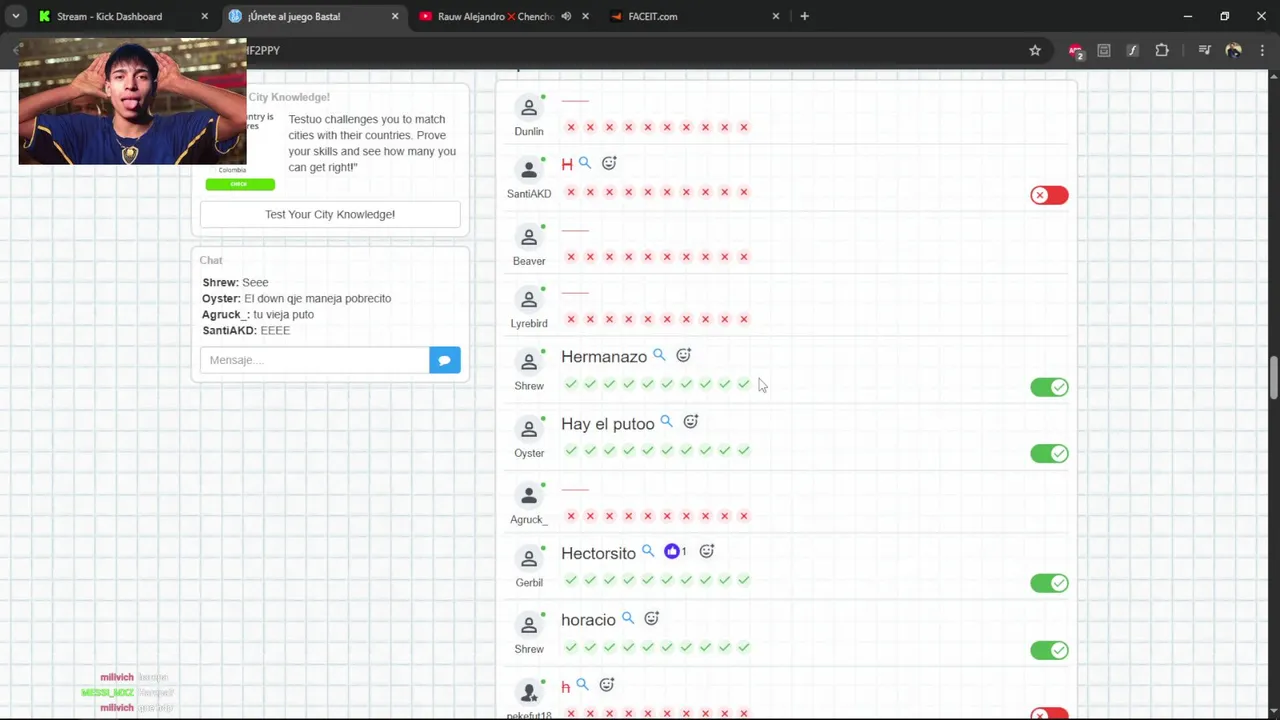Click Lyrebird's player avatar
1280x720 pixels.
pos(529,300)
